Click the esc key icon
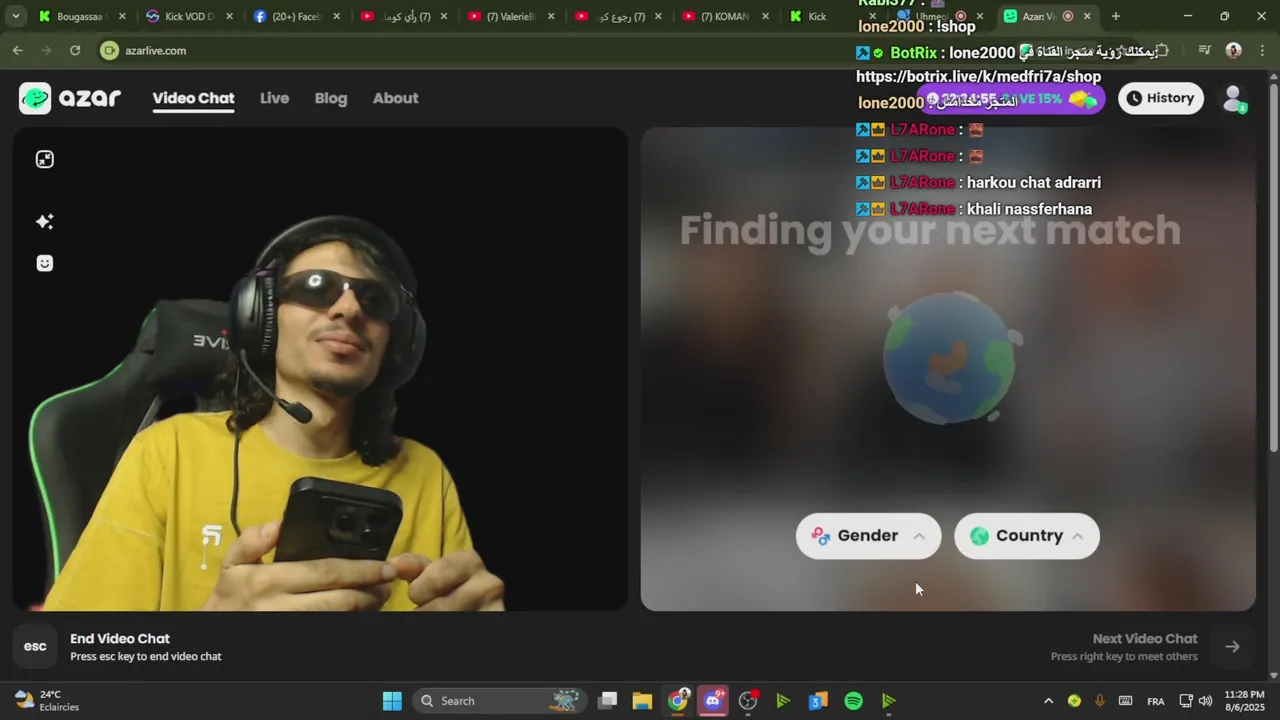 35,646
